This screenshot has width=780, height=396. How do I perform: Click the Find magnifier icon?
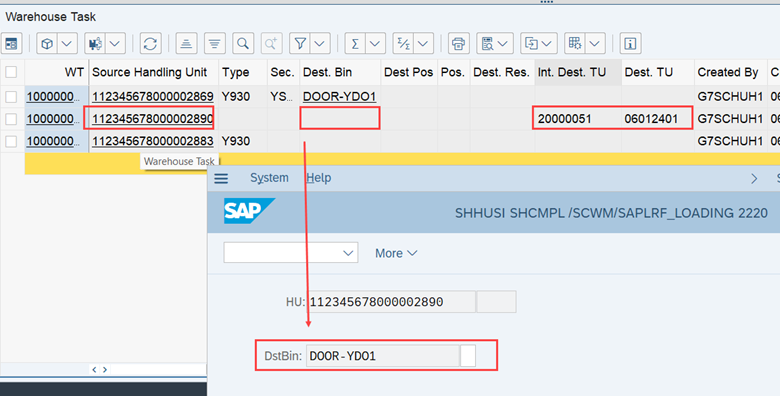click(243, 44)
